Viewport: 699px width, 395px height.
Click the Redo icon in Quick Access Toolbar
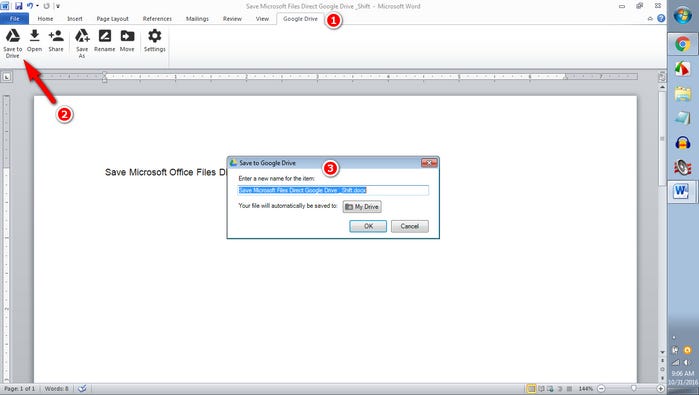click(x=46, y=6)
